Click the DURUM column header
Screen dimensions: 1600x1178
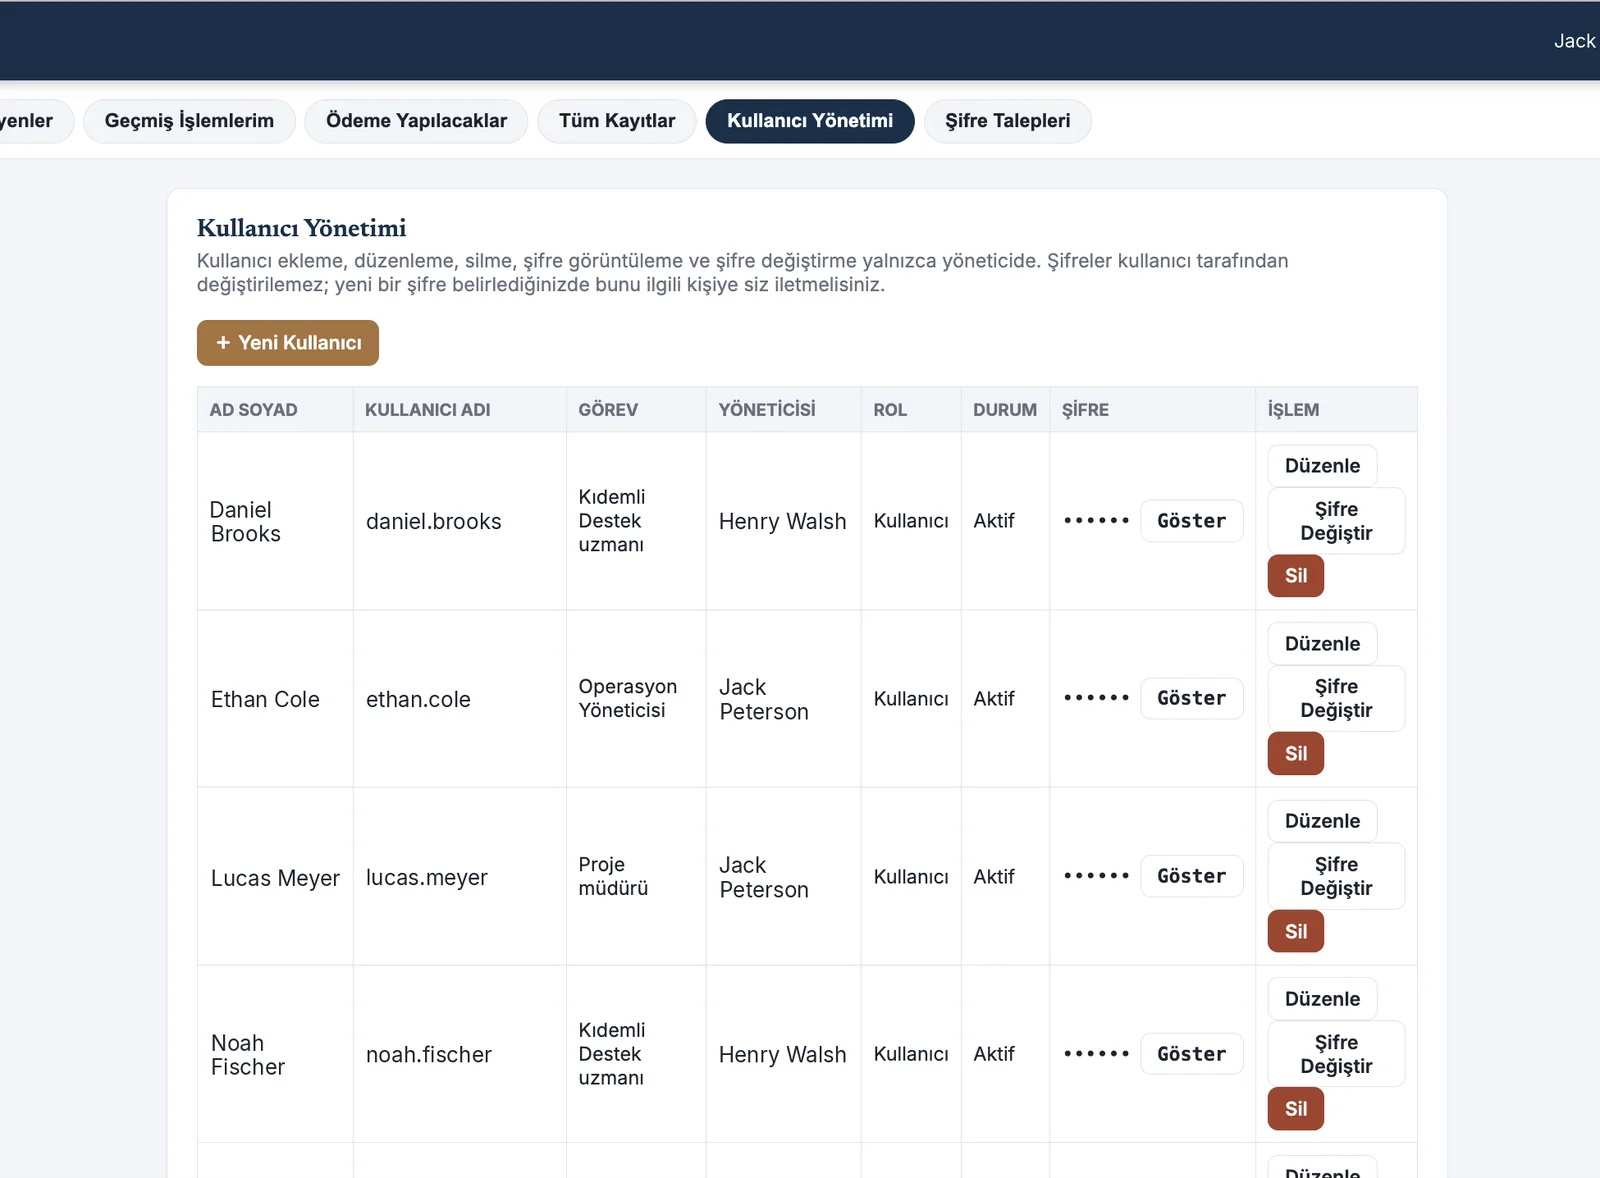1005,410
